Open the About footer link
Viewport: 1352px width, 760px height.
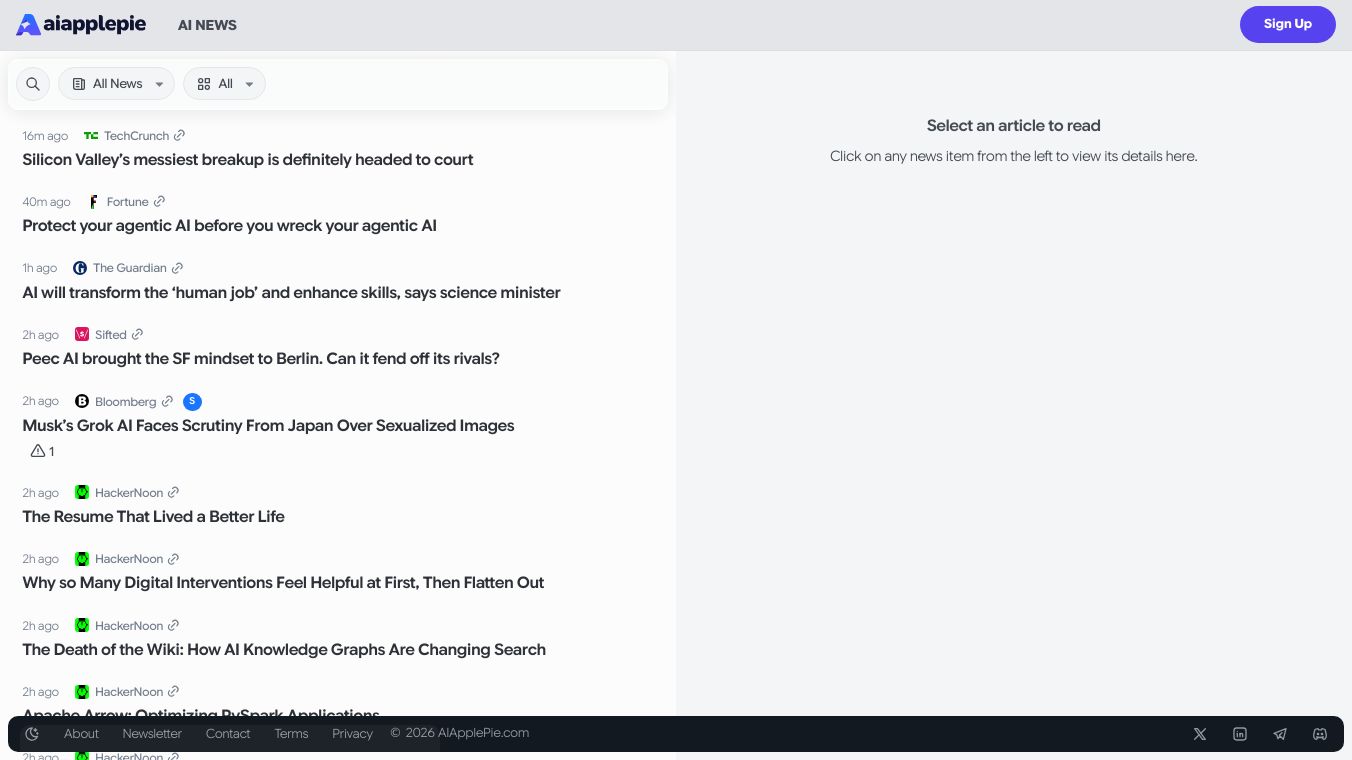point(81,734)
